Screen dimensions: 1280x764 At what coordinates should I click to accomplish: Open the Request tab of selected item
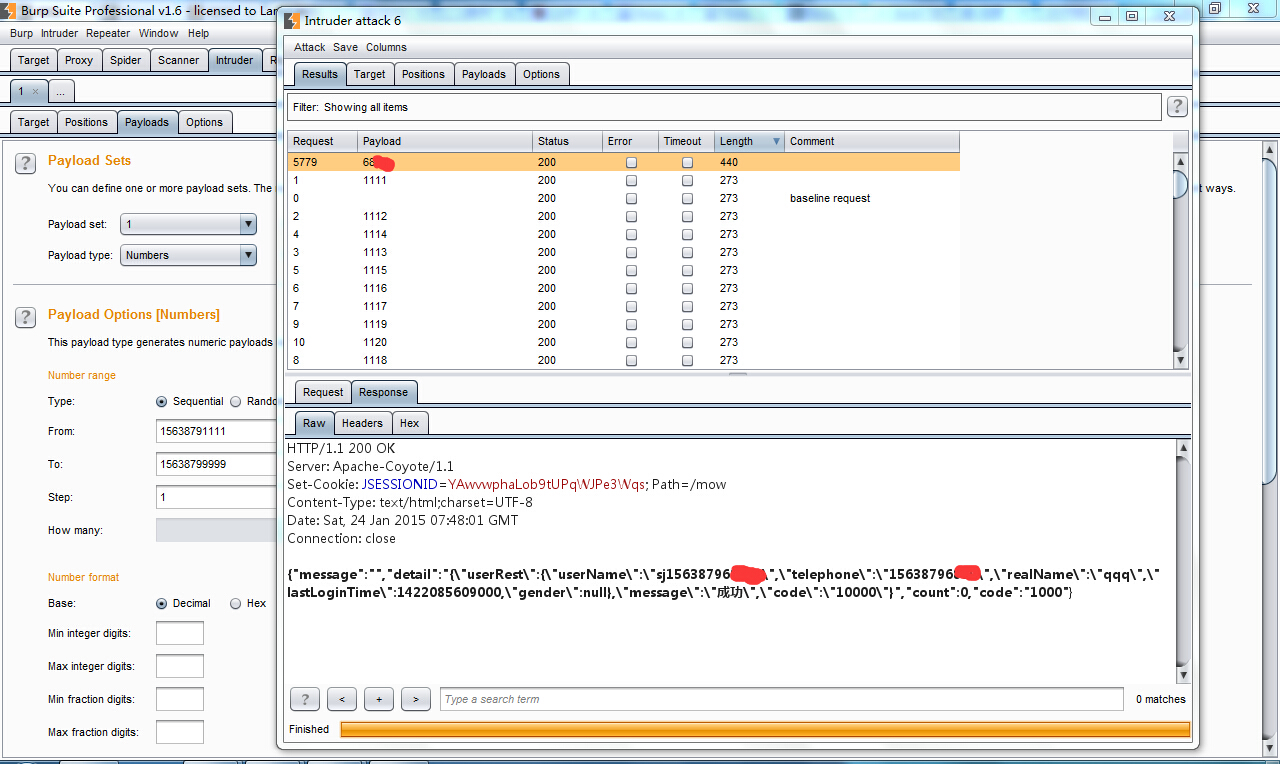click(323, 392)
